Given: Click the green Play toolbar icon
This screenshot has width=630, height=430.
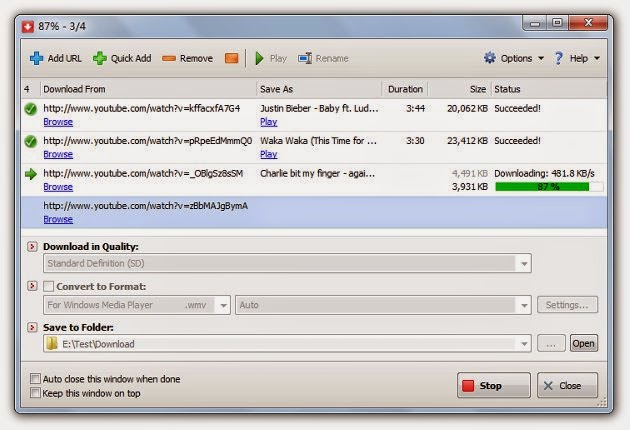Looking at the screenshot, I should coord(260,59).
